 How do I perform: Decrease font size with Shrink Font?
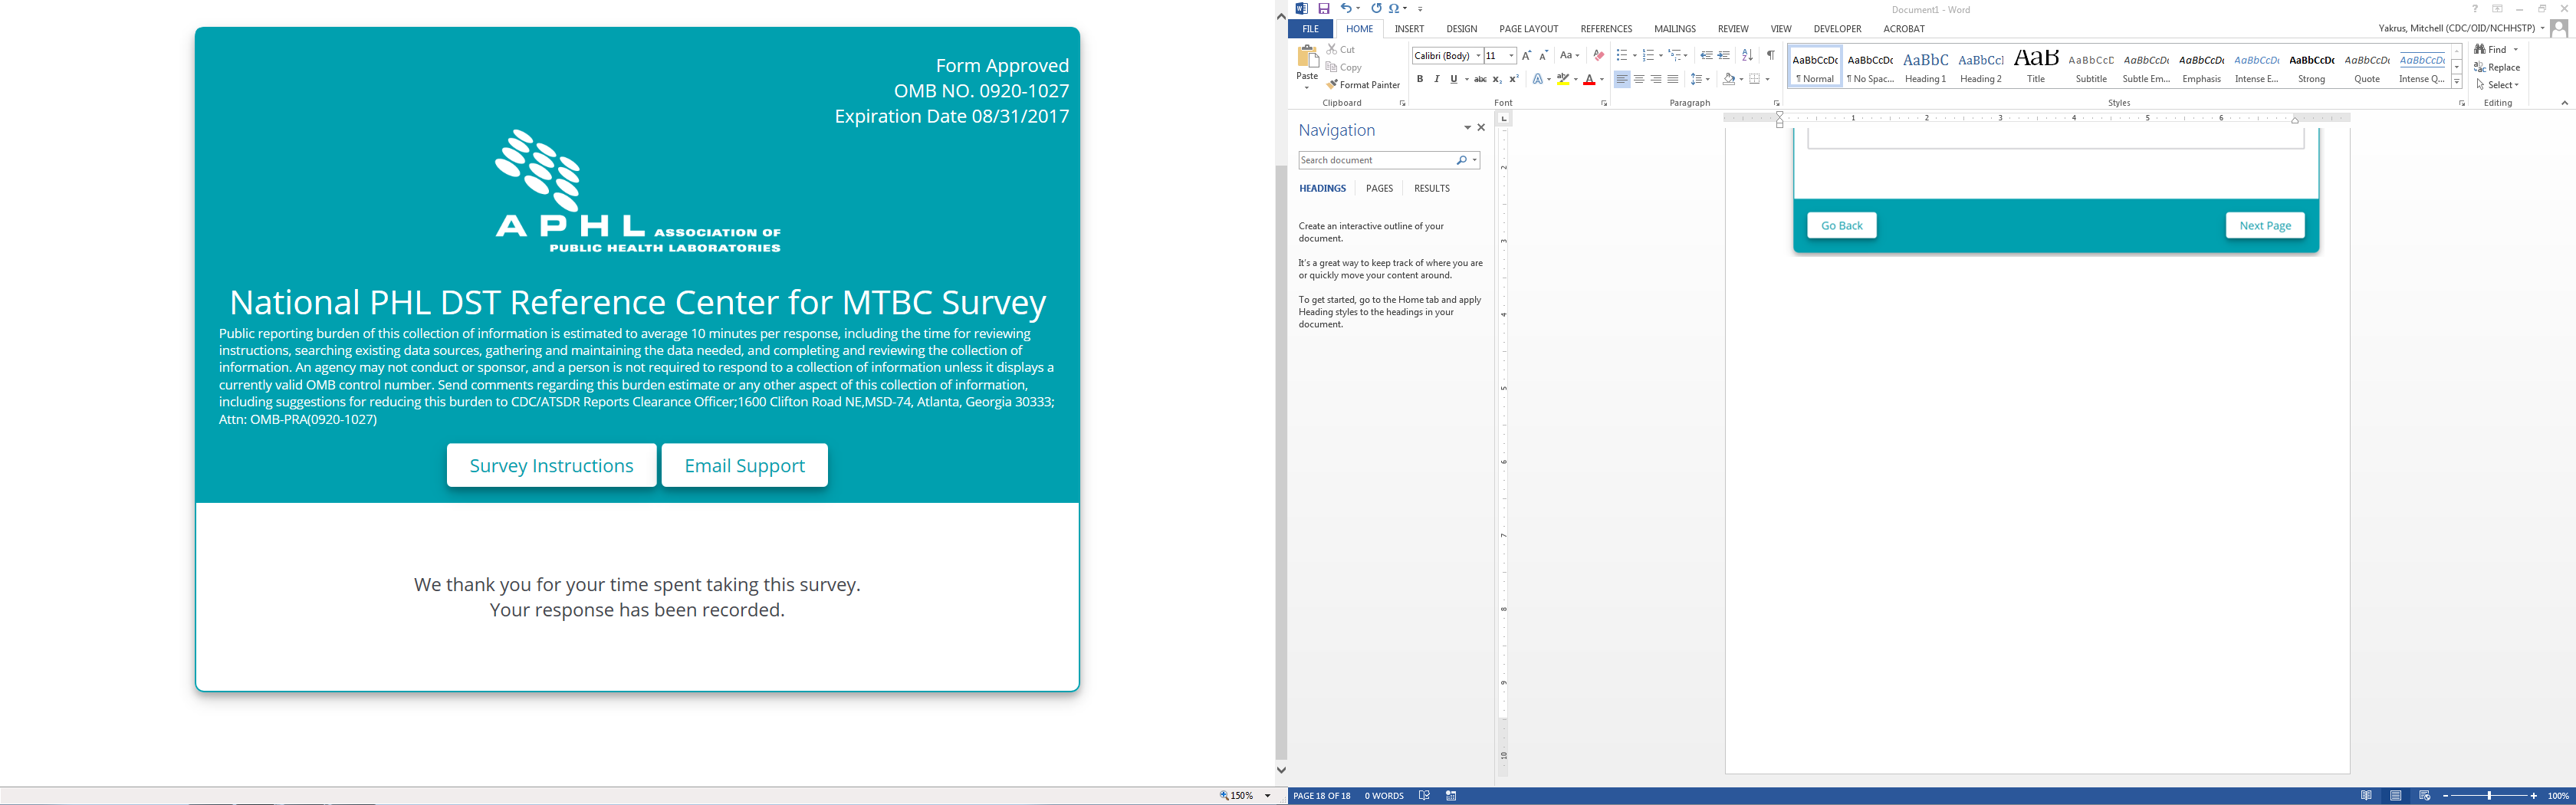click(1543, 56)
